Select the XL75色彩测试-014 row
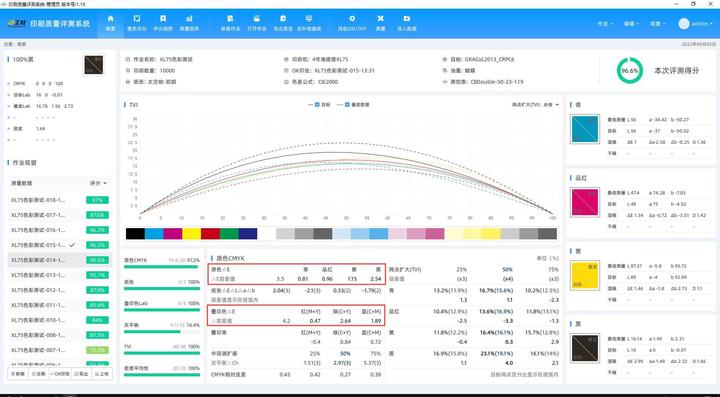Image resolution: width=720 pixels, height=397 pixels. point(60,260)
